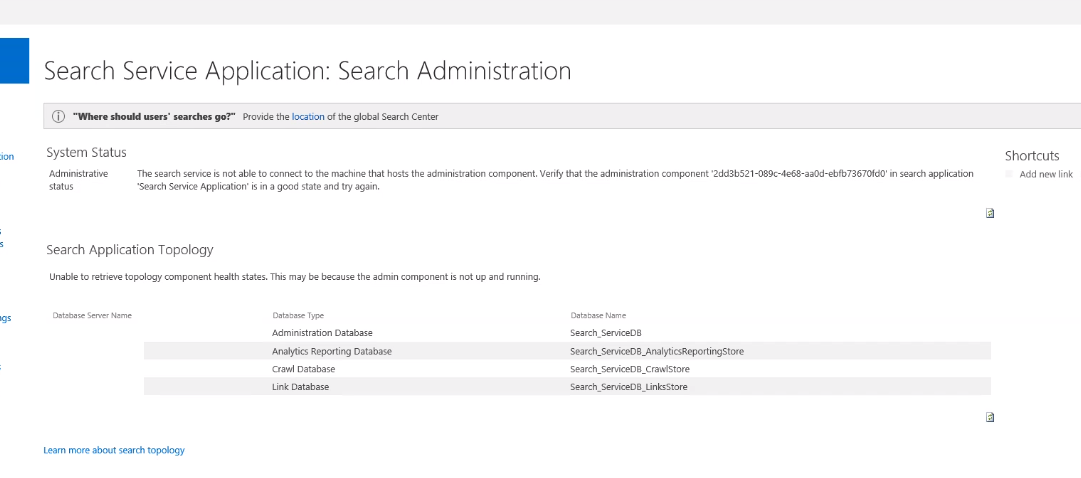Image resolution: width=1081 pixels, height=478 pixels.
Task: Click the Search_ServiceDB_AnalyticsReportingStore database name
Action: 656,351
